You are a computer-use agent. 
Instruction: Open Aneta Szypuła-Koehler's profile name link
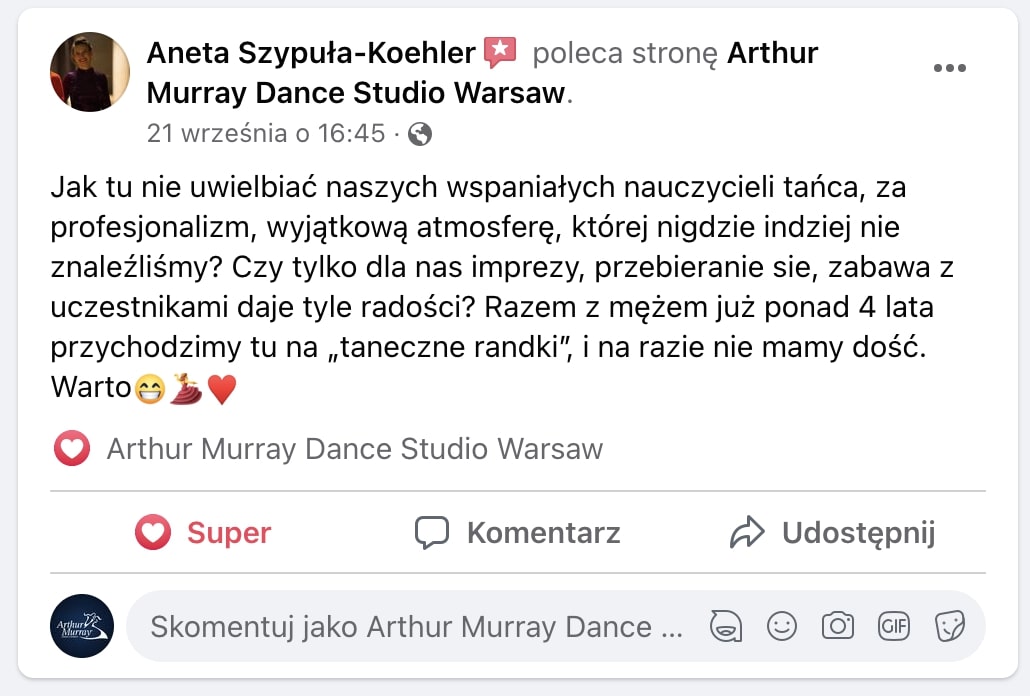[x=310, y=53]
